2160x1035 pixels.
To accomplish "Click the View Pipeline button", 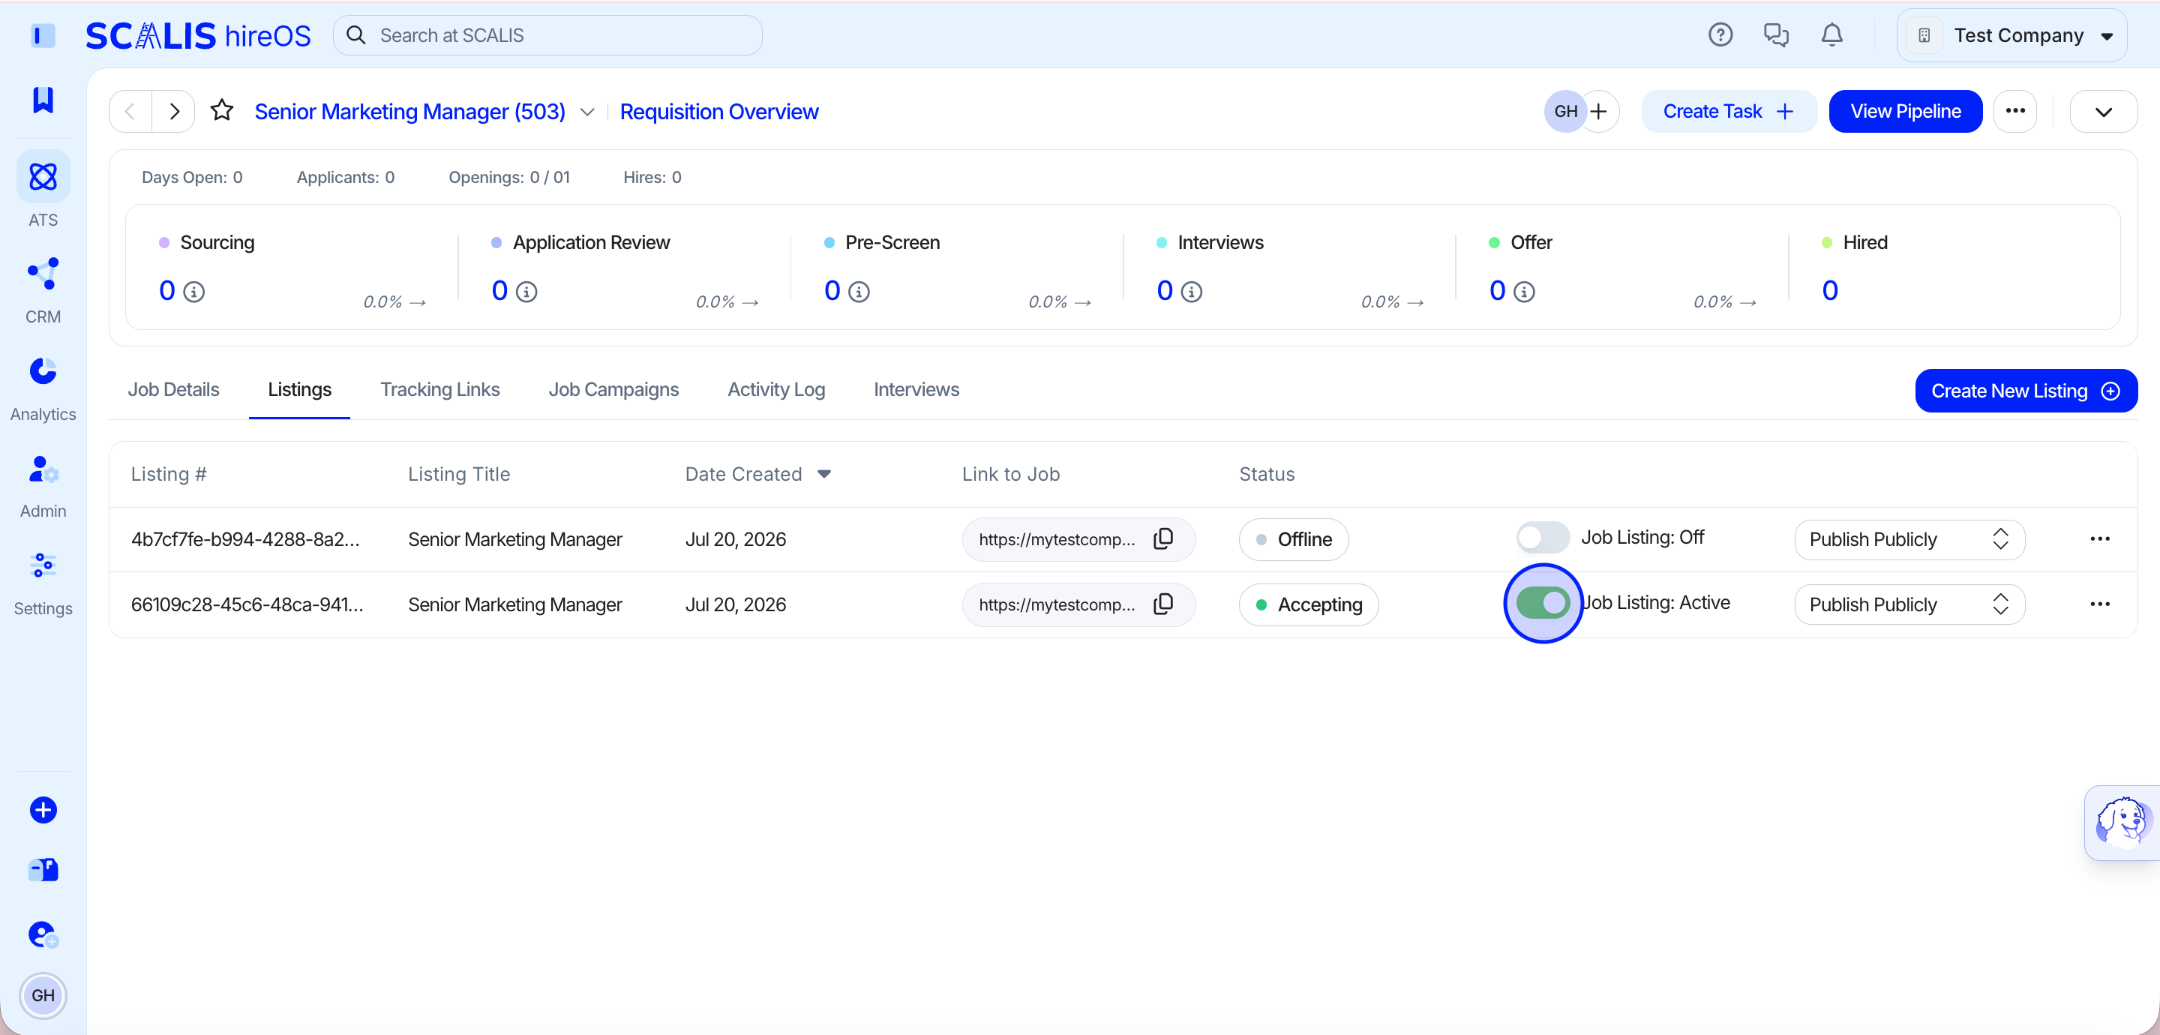I will pos(1905,111).
